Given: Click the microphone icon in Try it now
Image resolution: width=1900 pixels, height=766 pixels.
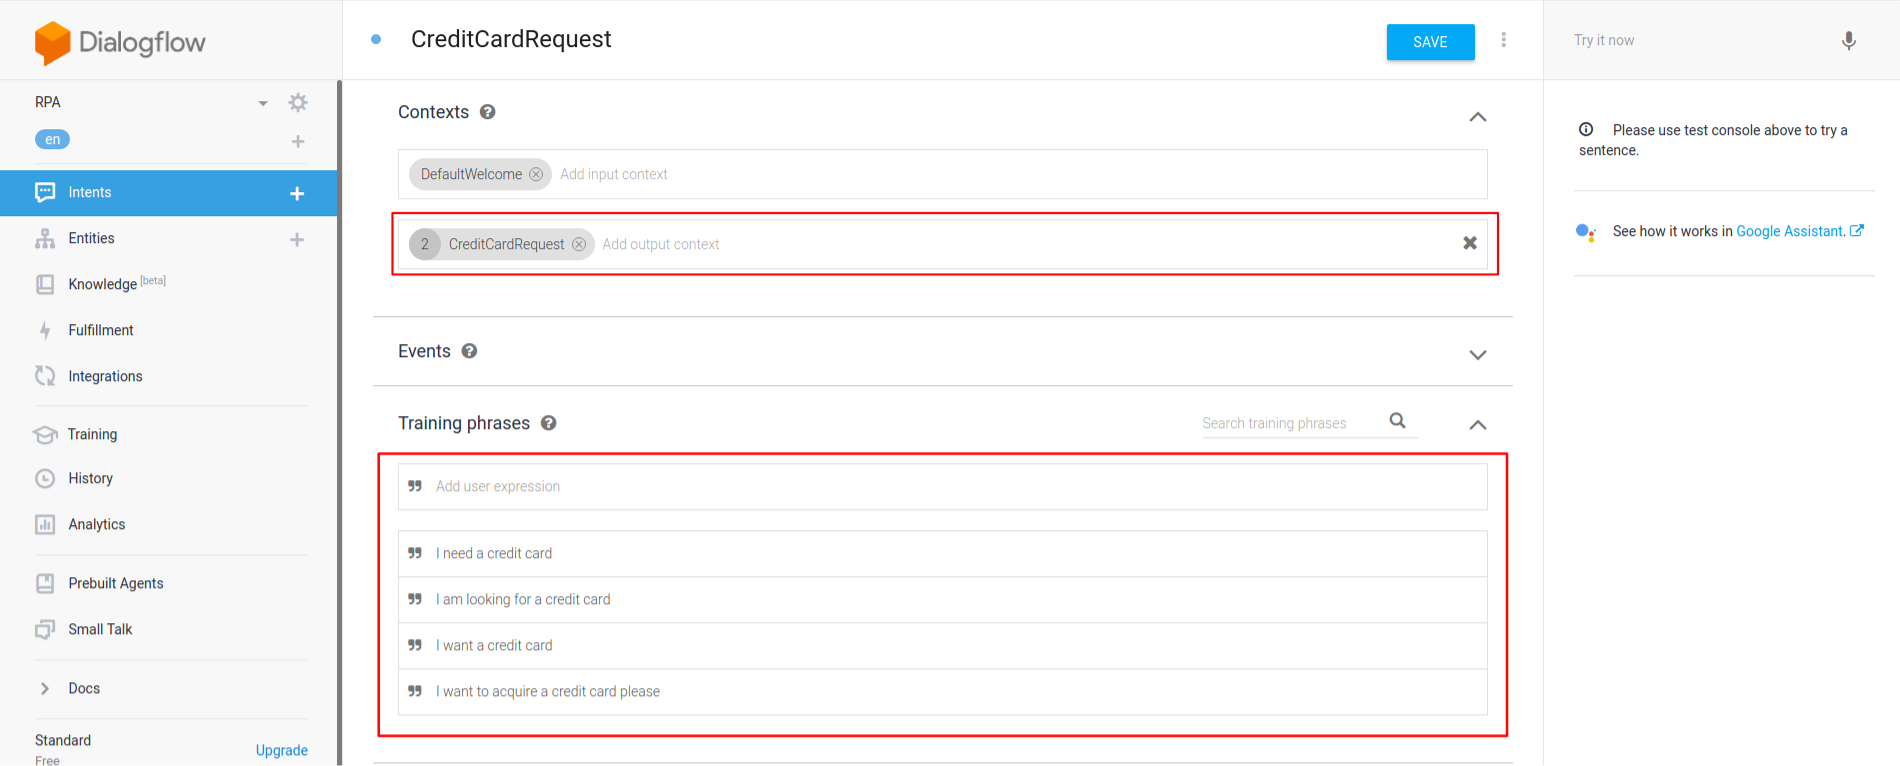Looking at the screenshot, I should [1848, 41].
